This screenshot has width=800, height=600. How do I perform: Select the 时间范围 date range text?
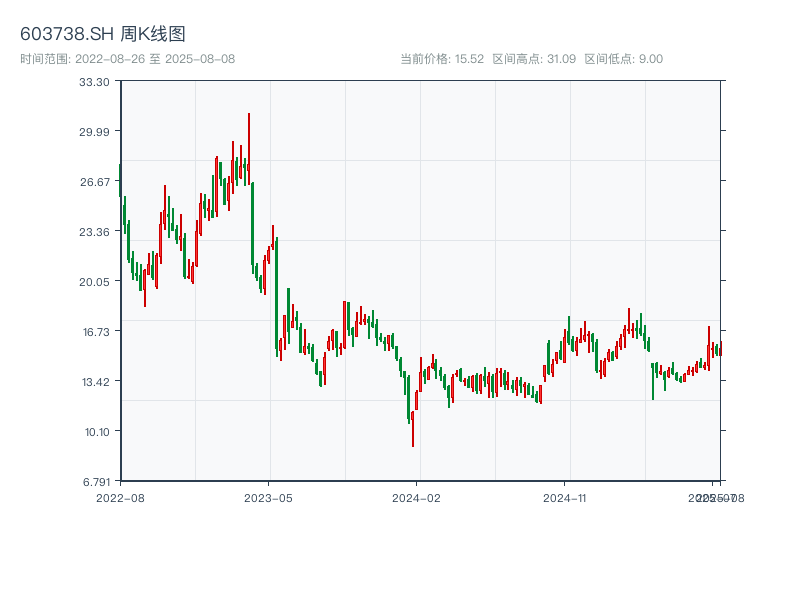128,59
